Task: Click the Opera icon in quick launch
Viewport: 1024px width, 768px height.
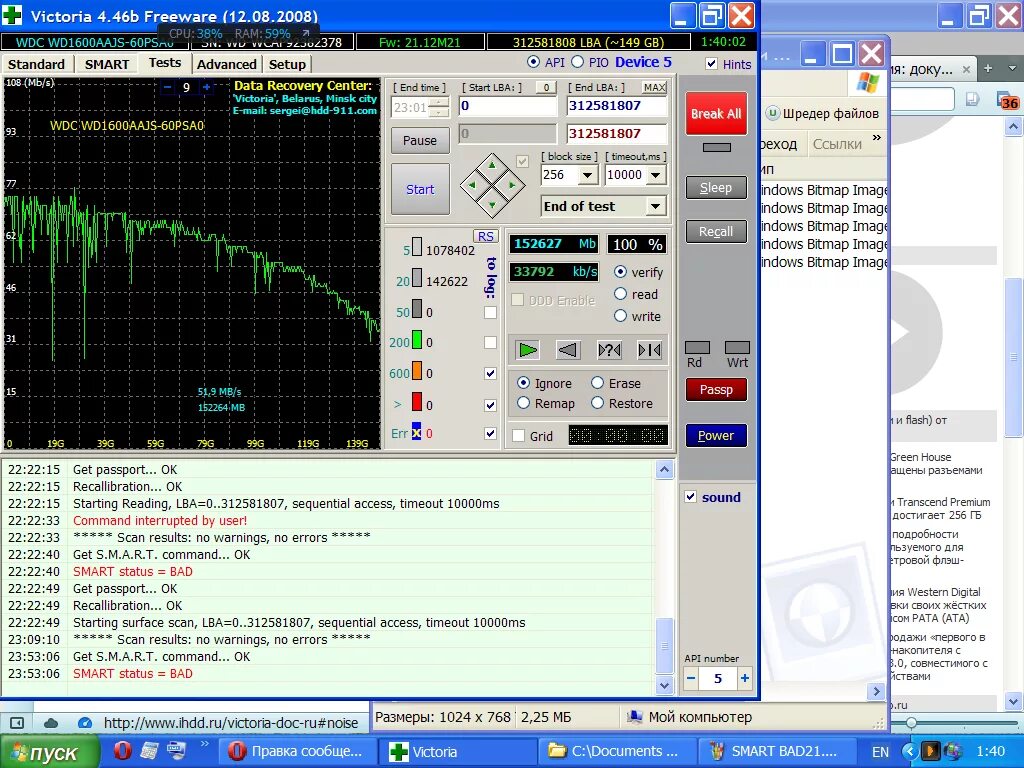Action: (122, 750)
